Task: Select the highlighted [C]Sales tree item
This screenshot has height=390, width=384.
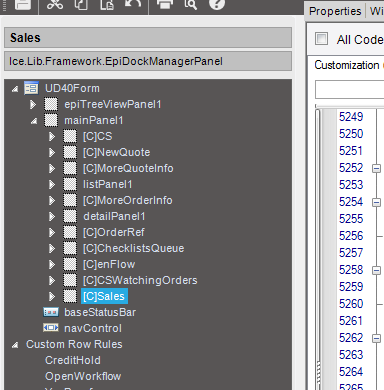Action: 104,296
